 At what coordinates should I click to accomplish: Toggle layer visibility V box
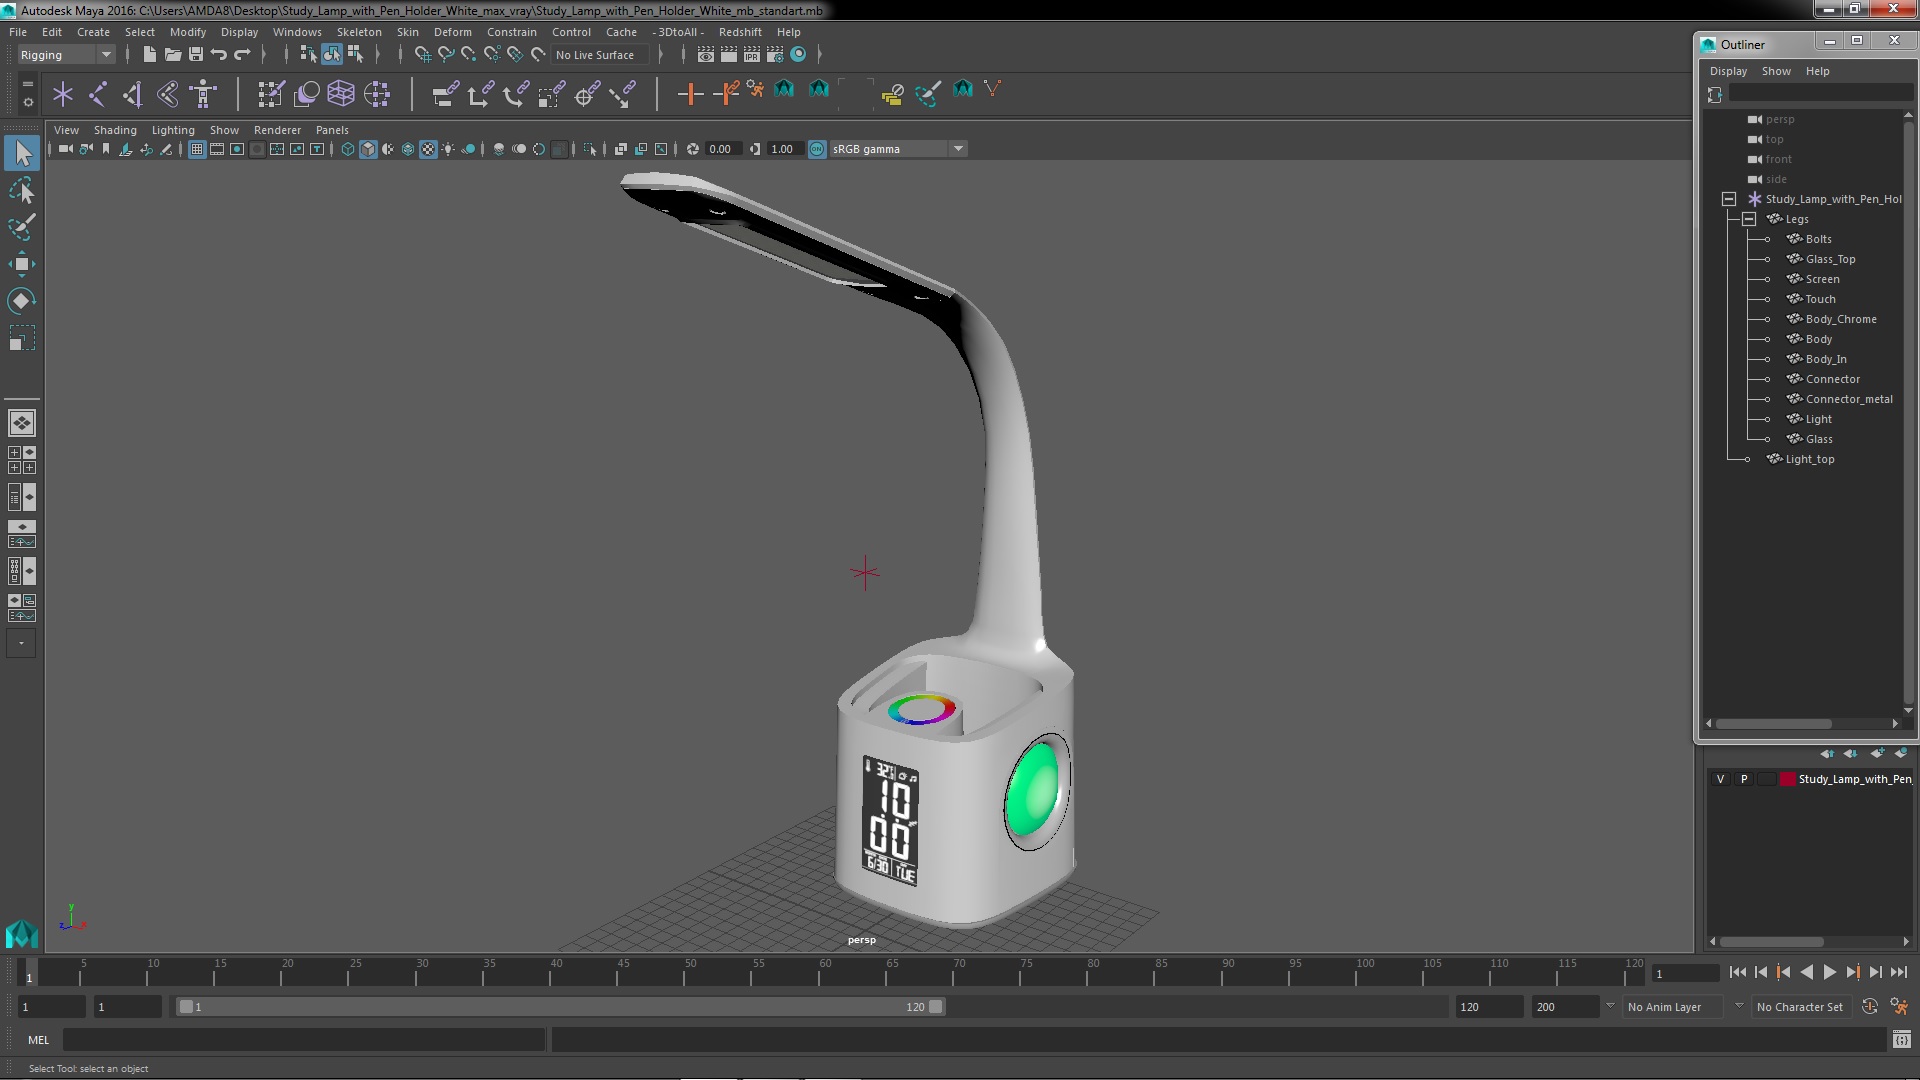pos(1720,779)
